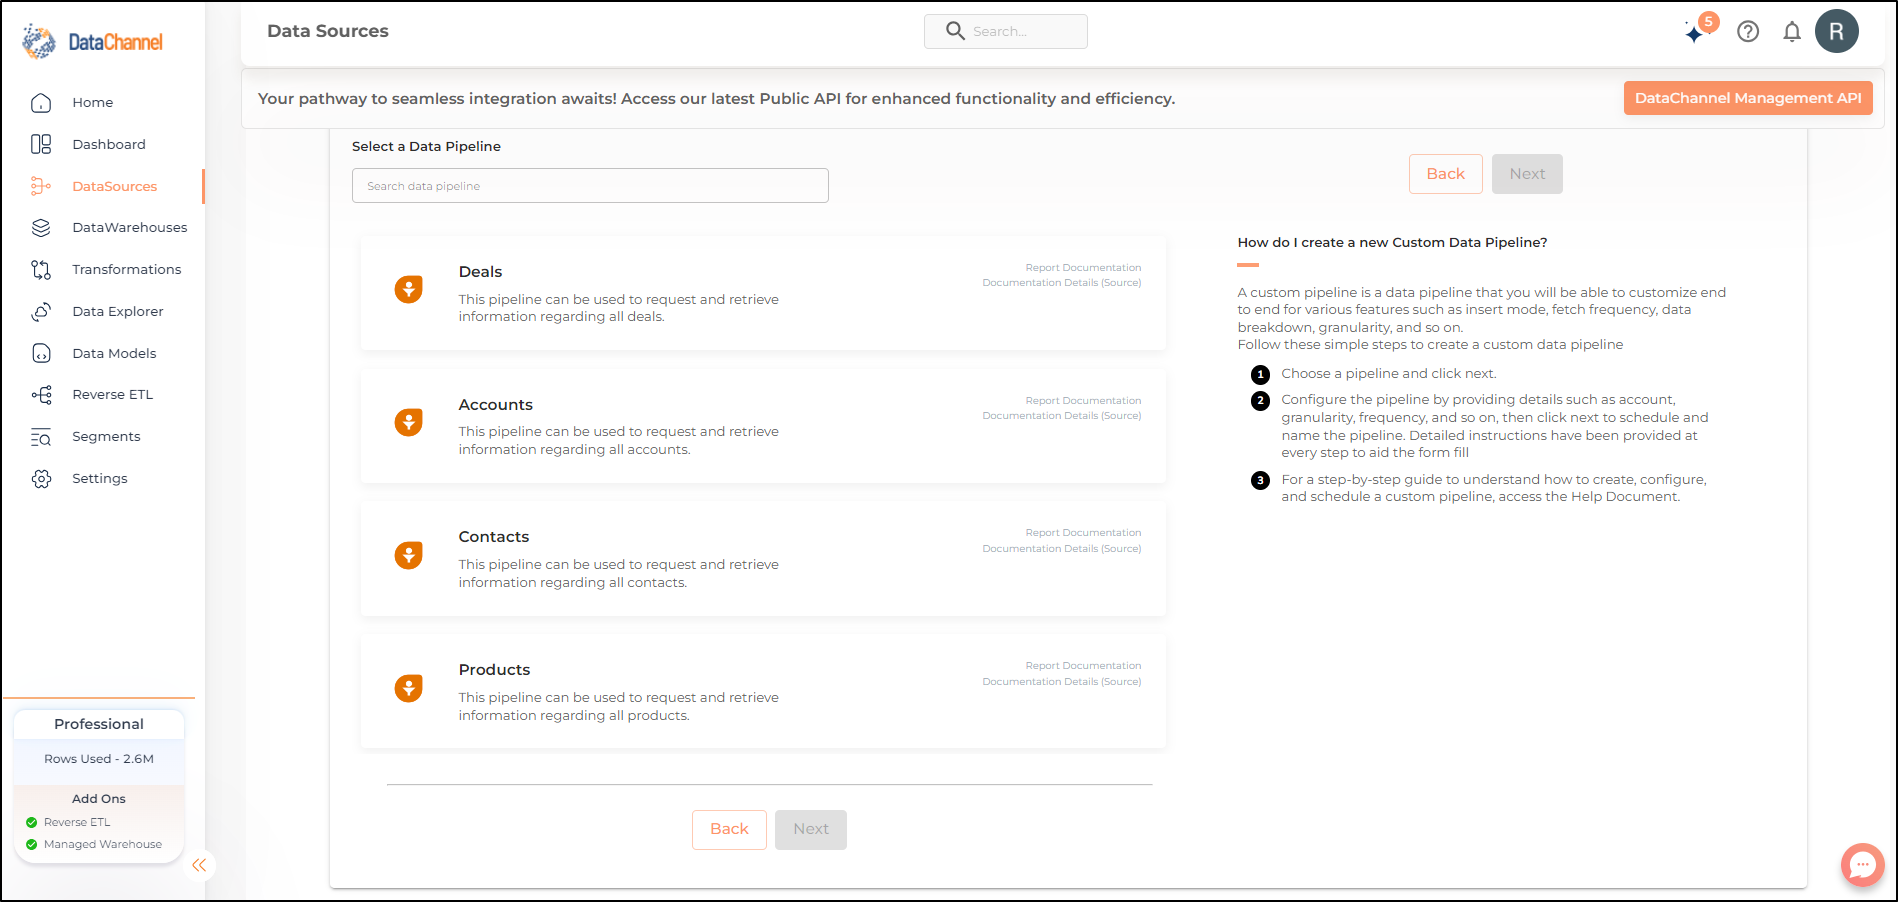
Task: Collapse the sidebar with double chevron
Action: (199, 865)
